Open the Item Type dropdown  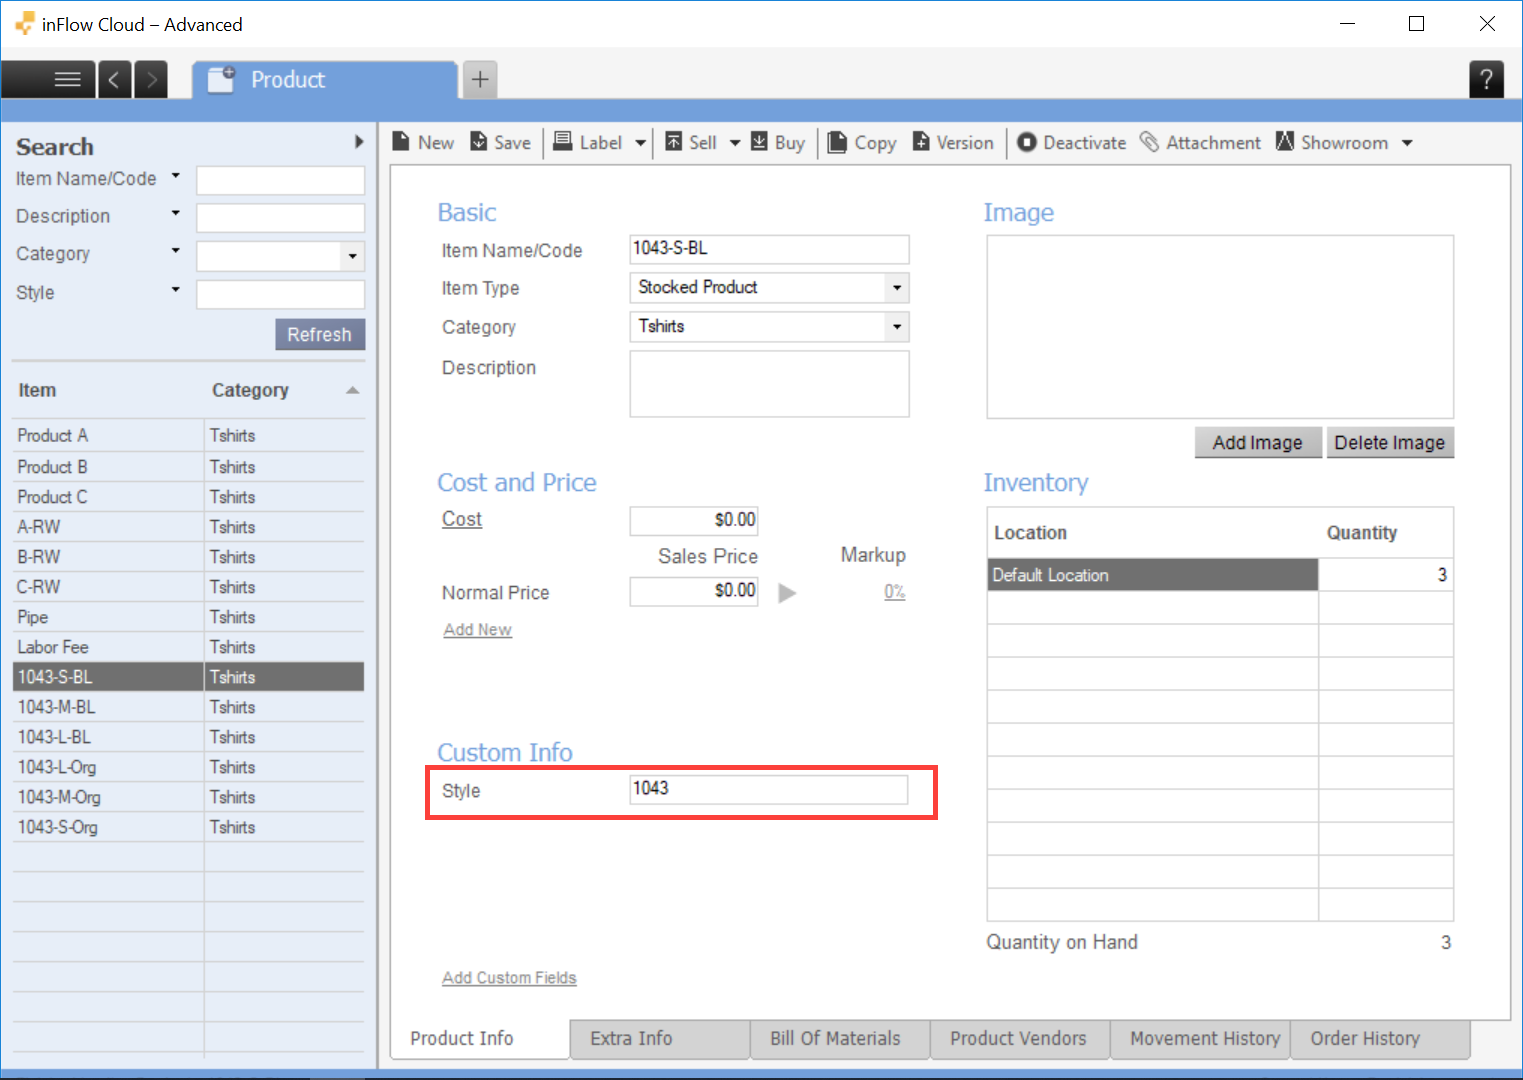[897, 288]
